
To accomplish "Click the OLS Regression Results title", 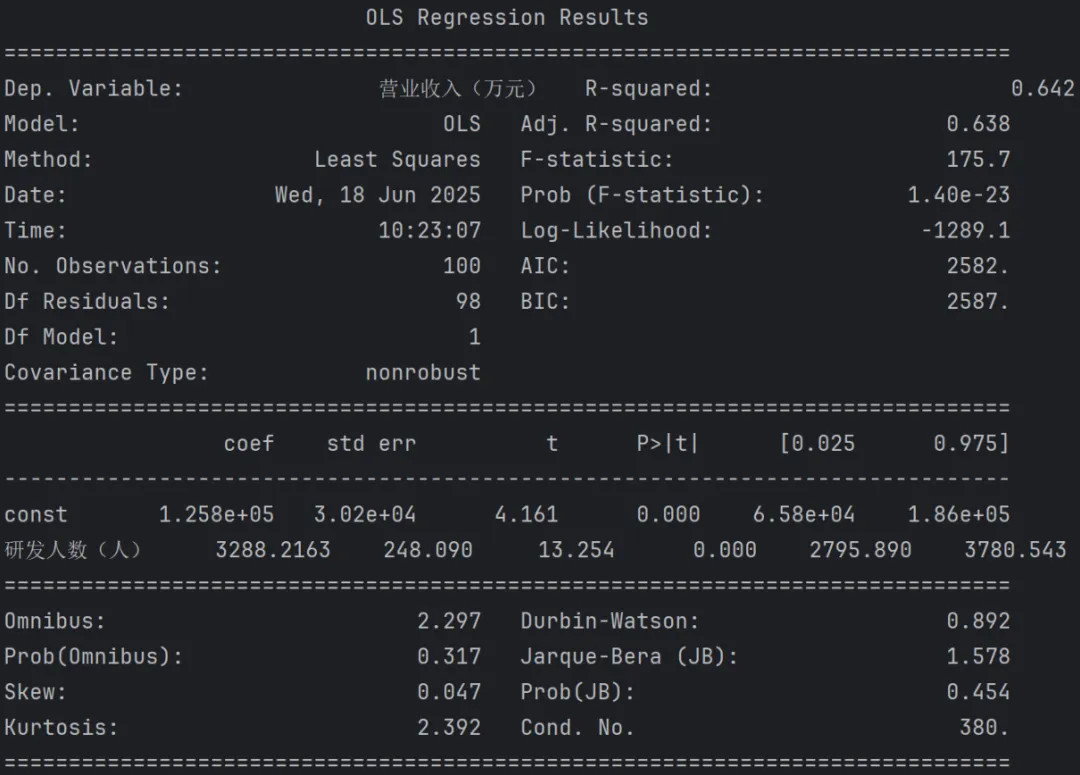I will [x=507, y=17].
